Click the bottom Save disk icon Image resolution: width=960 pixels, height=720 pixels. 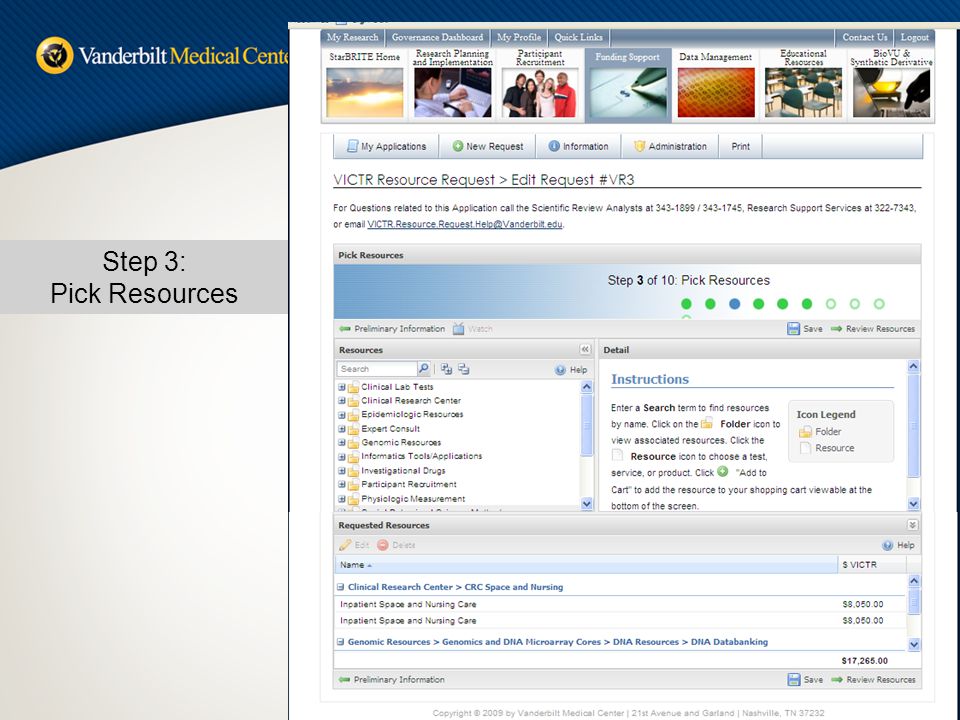pyautogui.click(x=794, y=680)
